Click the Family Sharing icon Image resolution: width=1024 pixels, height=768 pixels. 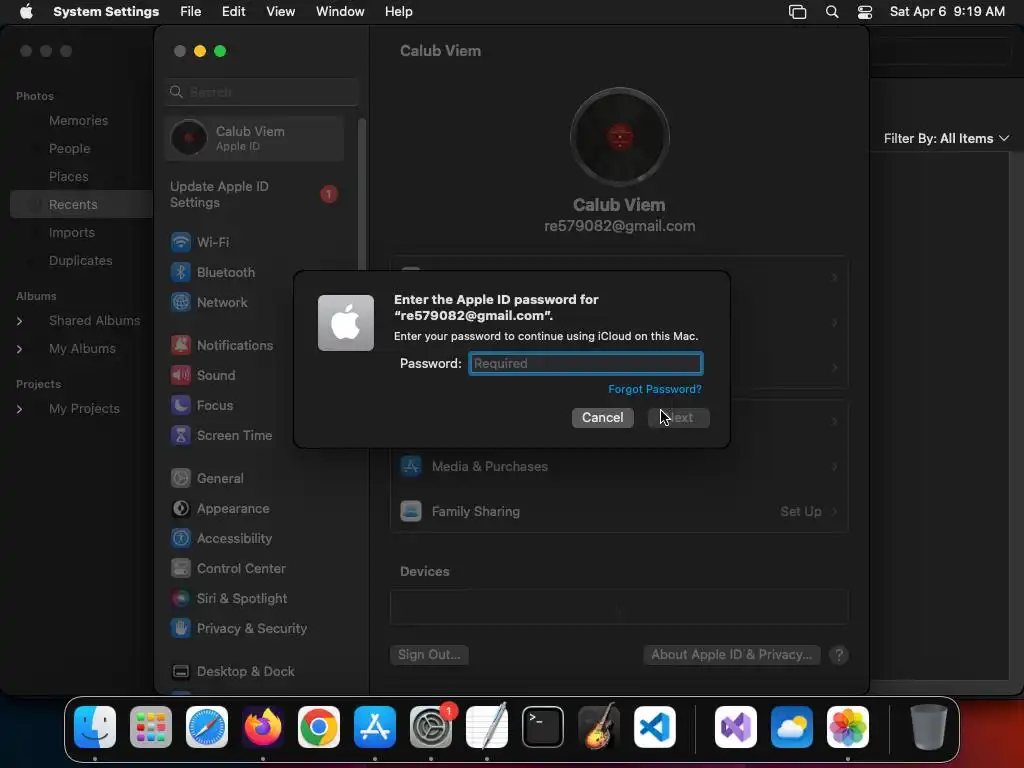click(x=411, y=511)
